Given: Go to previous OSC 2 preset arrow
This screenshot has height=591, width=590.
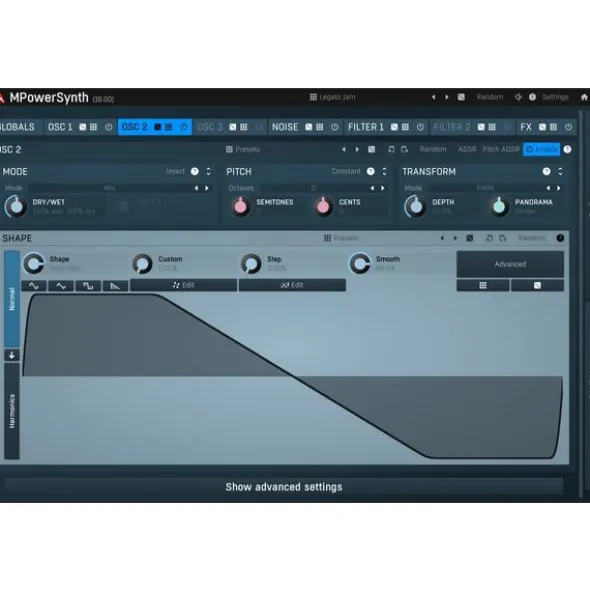Looking at the screenshot, I should coord(343,149).
